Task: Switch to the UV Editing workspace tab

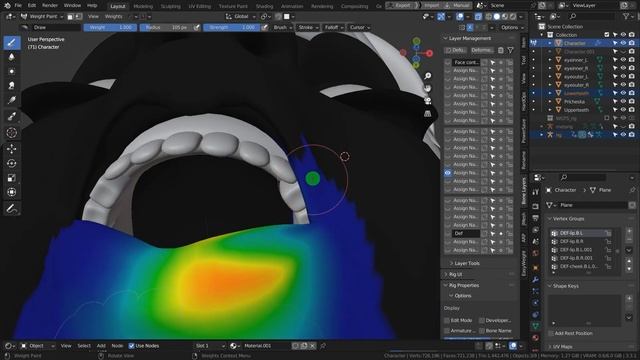Action: point(200,6)
